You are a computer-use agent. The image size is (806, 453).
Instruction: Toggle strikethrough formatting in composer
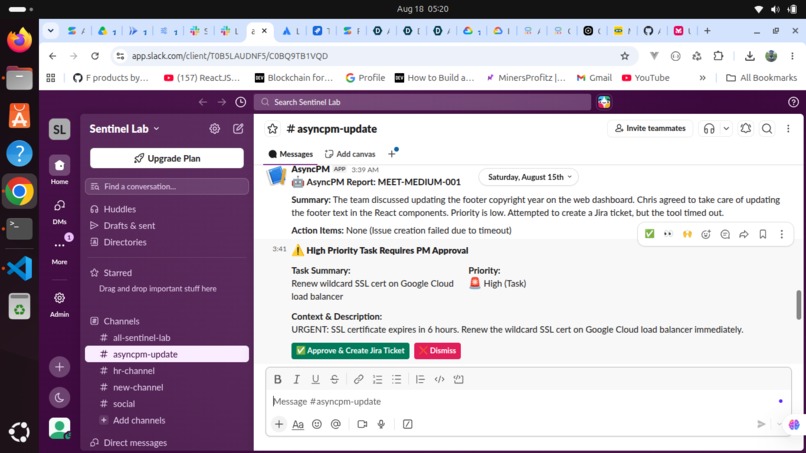click(334, 379)
